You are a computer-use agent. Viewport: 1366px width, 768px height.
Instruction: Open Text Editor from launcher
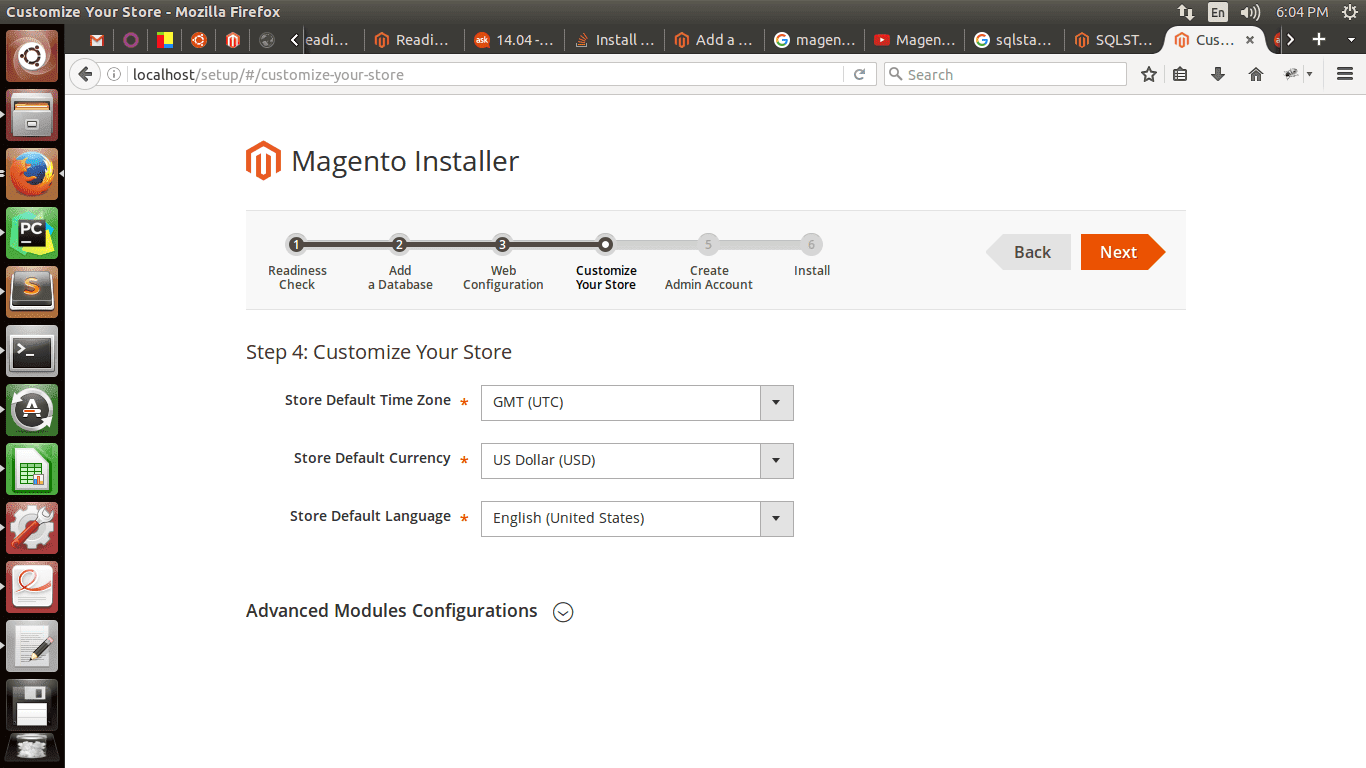click(x=32, y=646)
